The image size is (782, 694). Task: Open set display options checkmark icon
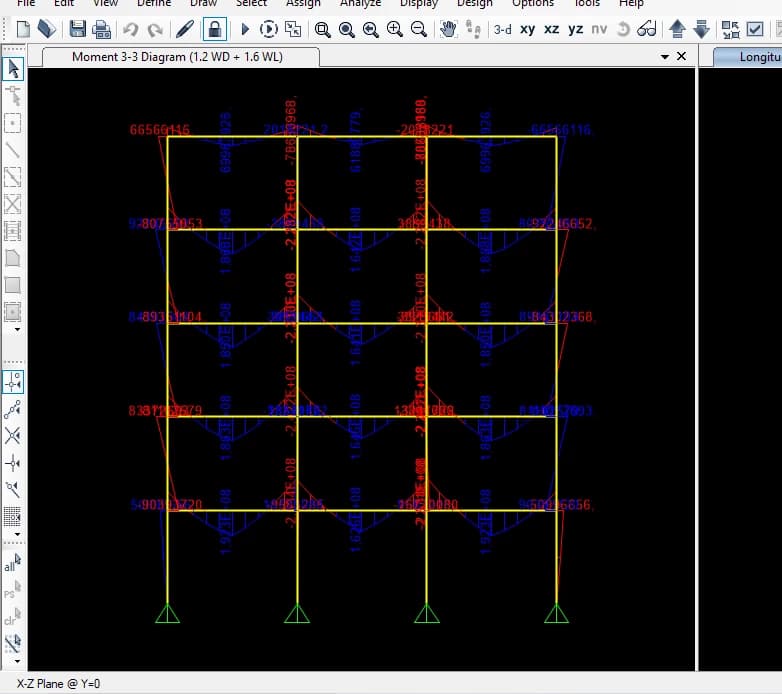755,29
